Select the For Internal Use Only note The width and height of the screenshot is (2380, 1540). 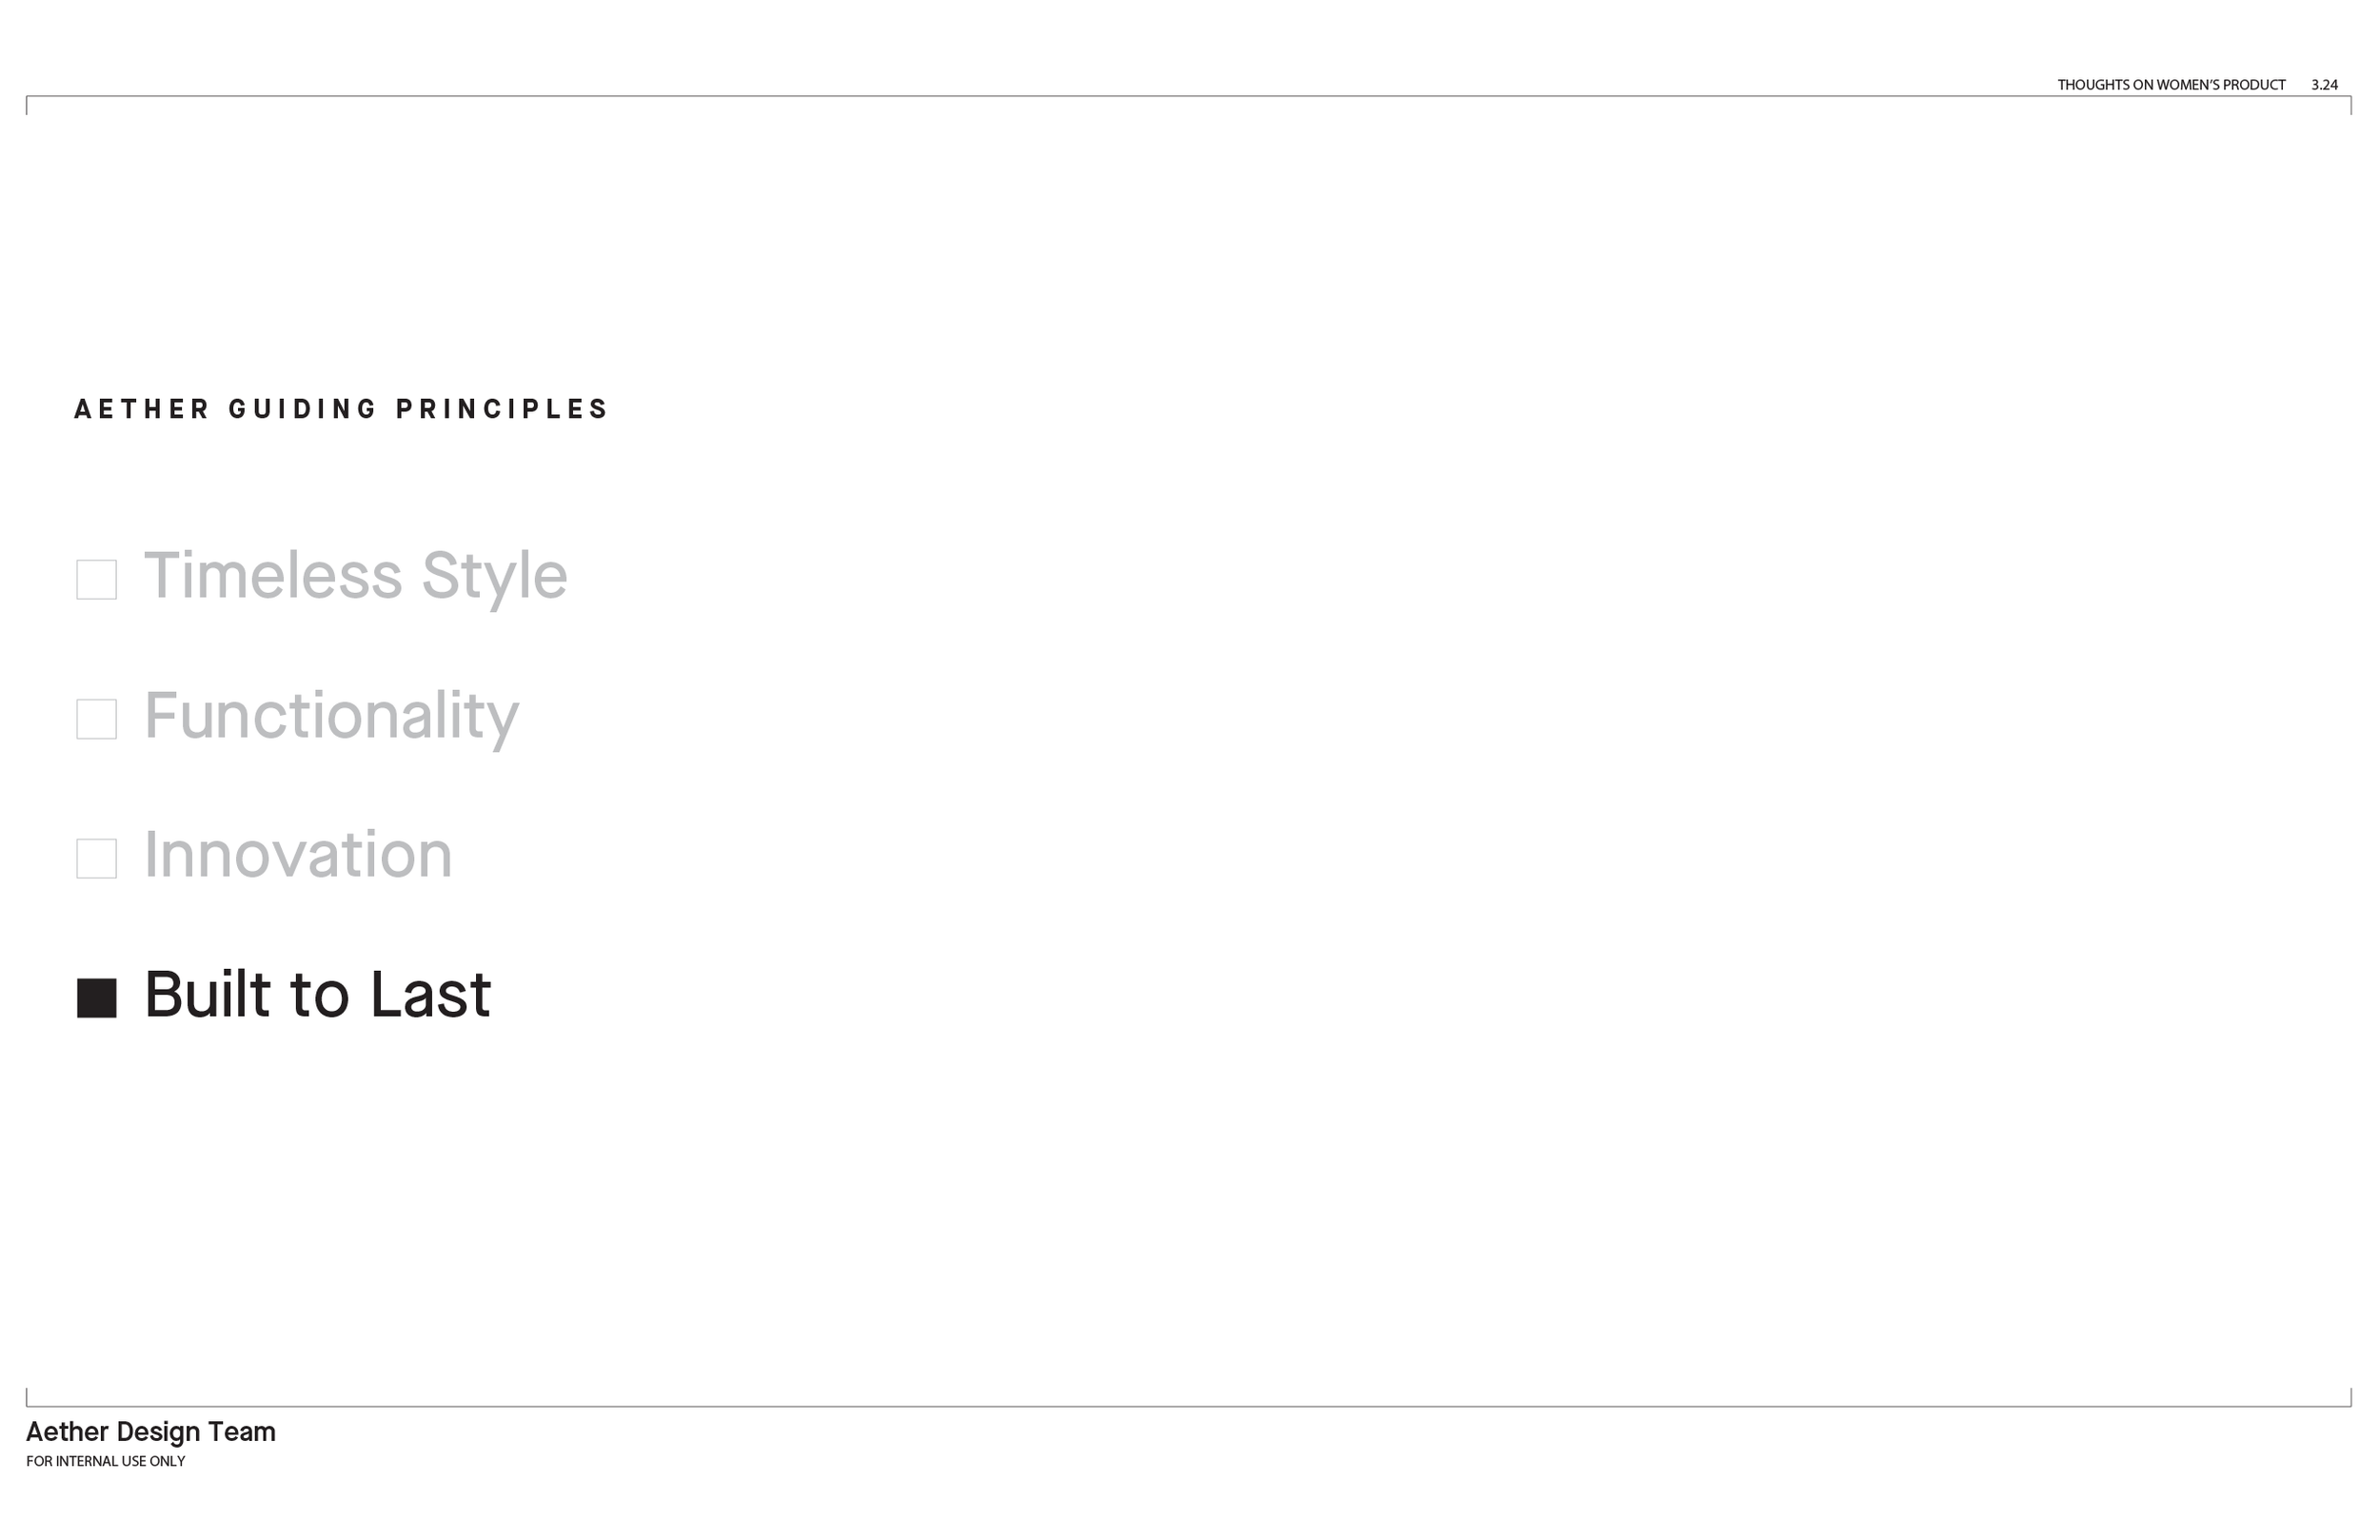[x=106, y=1461]
